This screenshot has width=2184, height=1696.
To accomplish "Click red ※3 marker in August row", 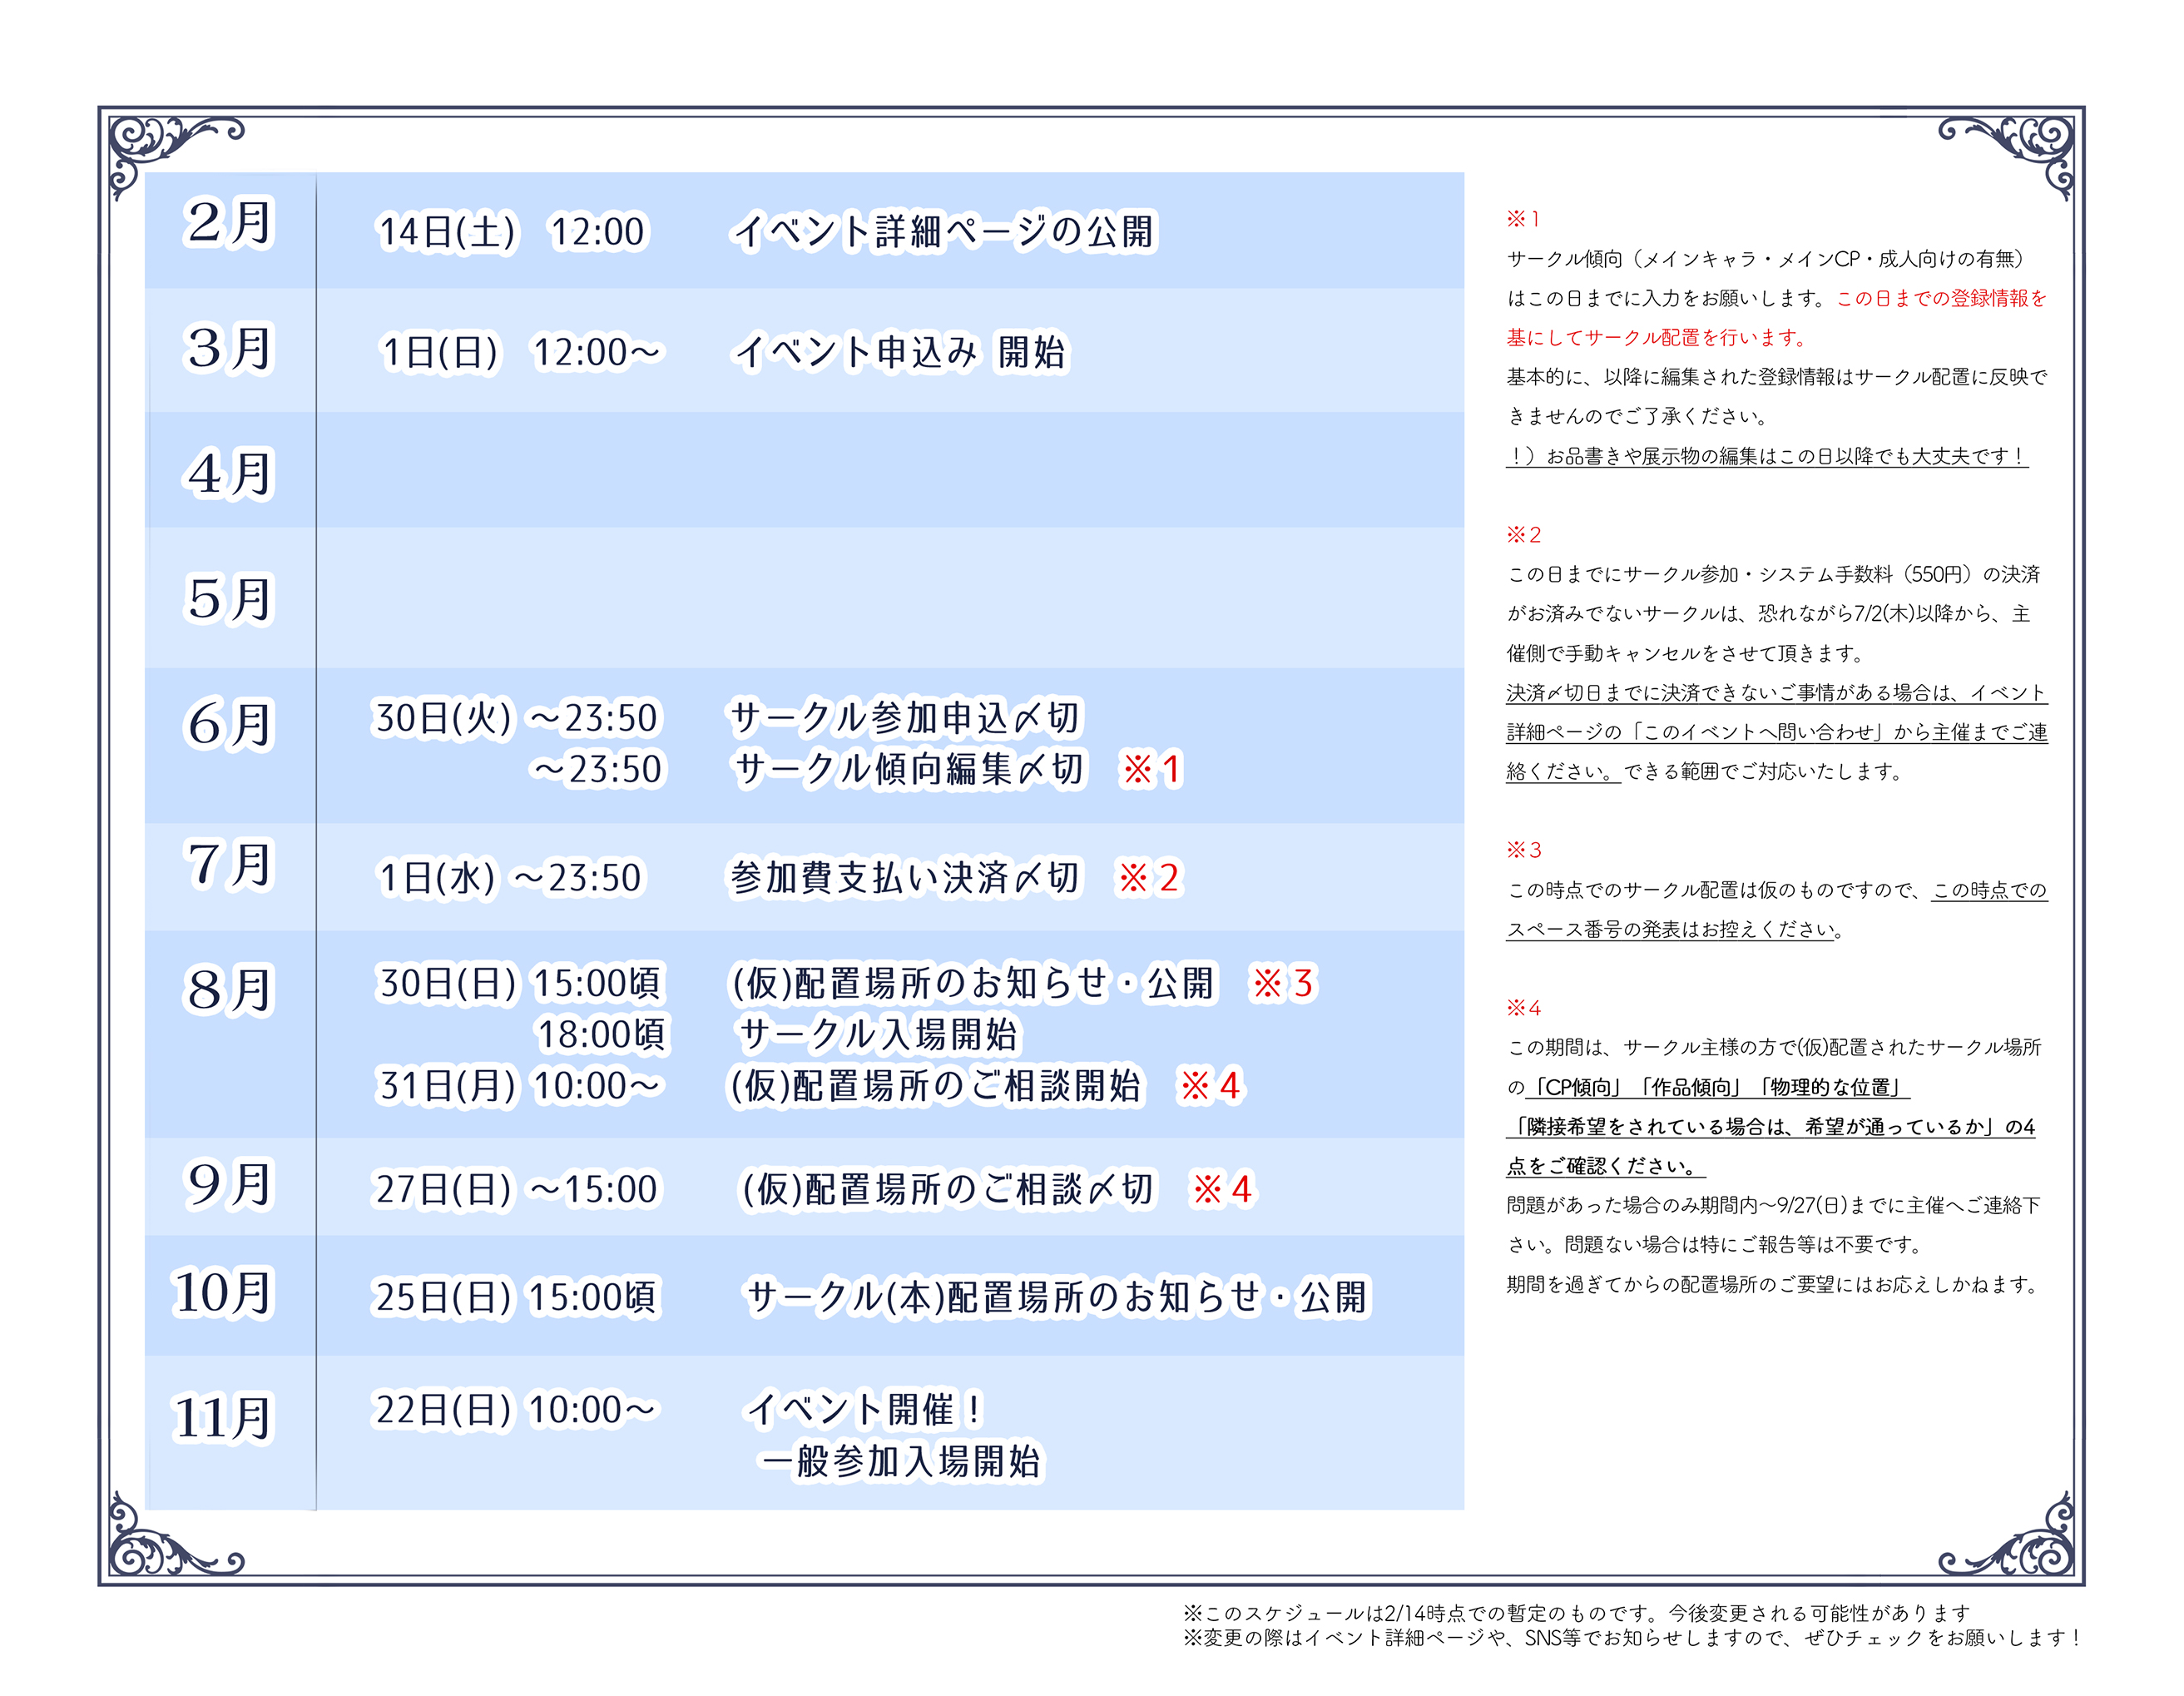I will pyautogui.click(x=1283, y=983).
